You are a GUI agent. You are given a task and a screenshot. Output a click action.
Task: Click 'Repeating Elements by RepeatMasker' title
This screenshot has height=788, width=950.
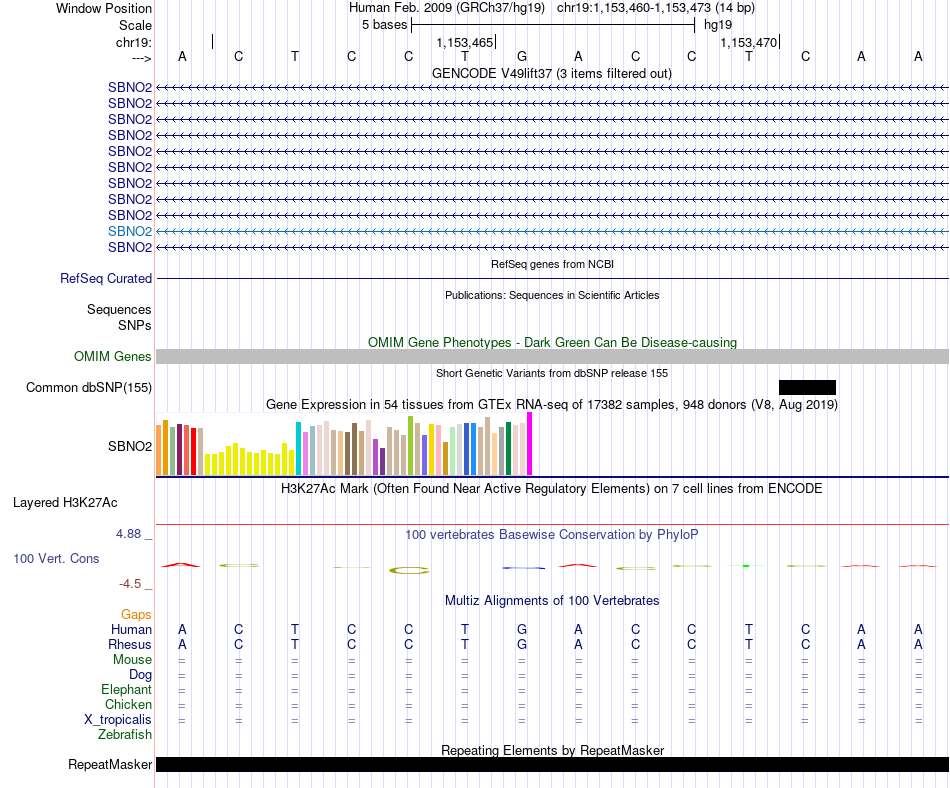[x=553, y=750]
